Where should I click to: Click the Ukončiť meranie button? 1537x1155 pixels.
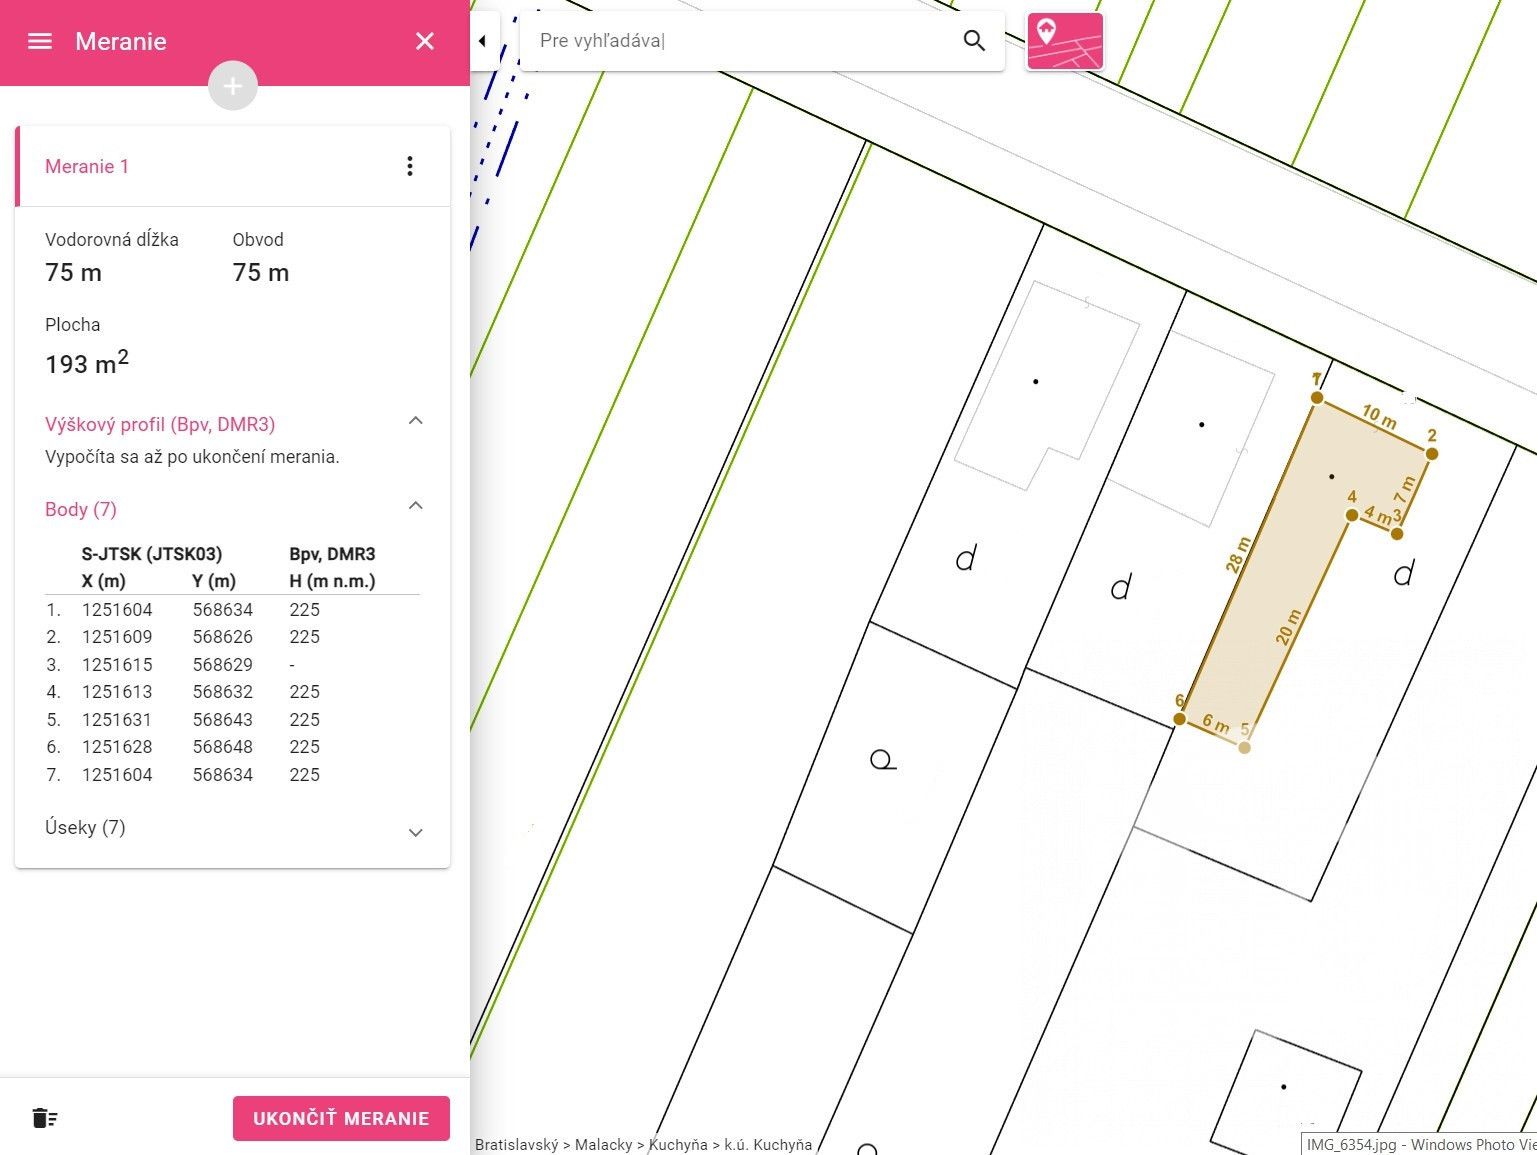click(x=341, y=1118)
